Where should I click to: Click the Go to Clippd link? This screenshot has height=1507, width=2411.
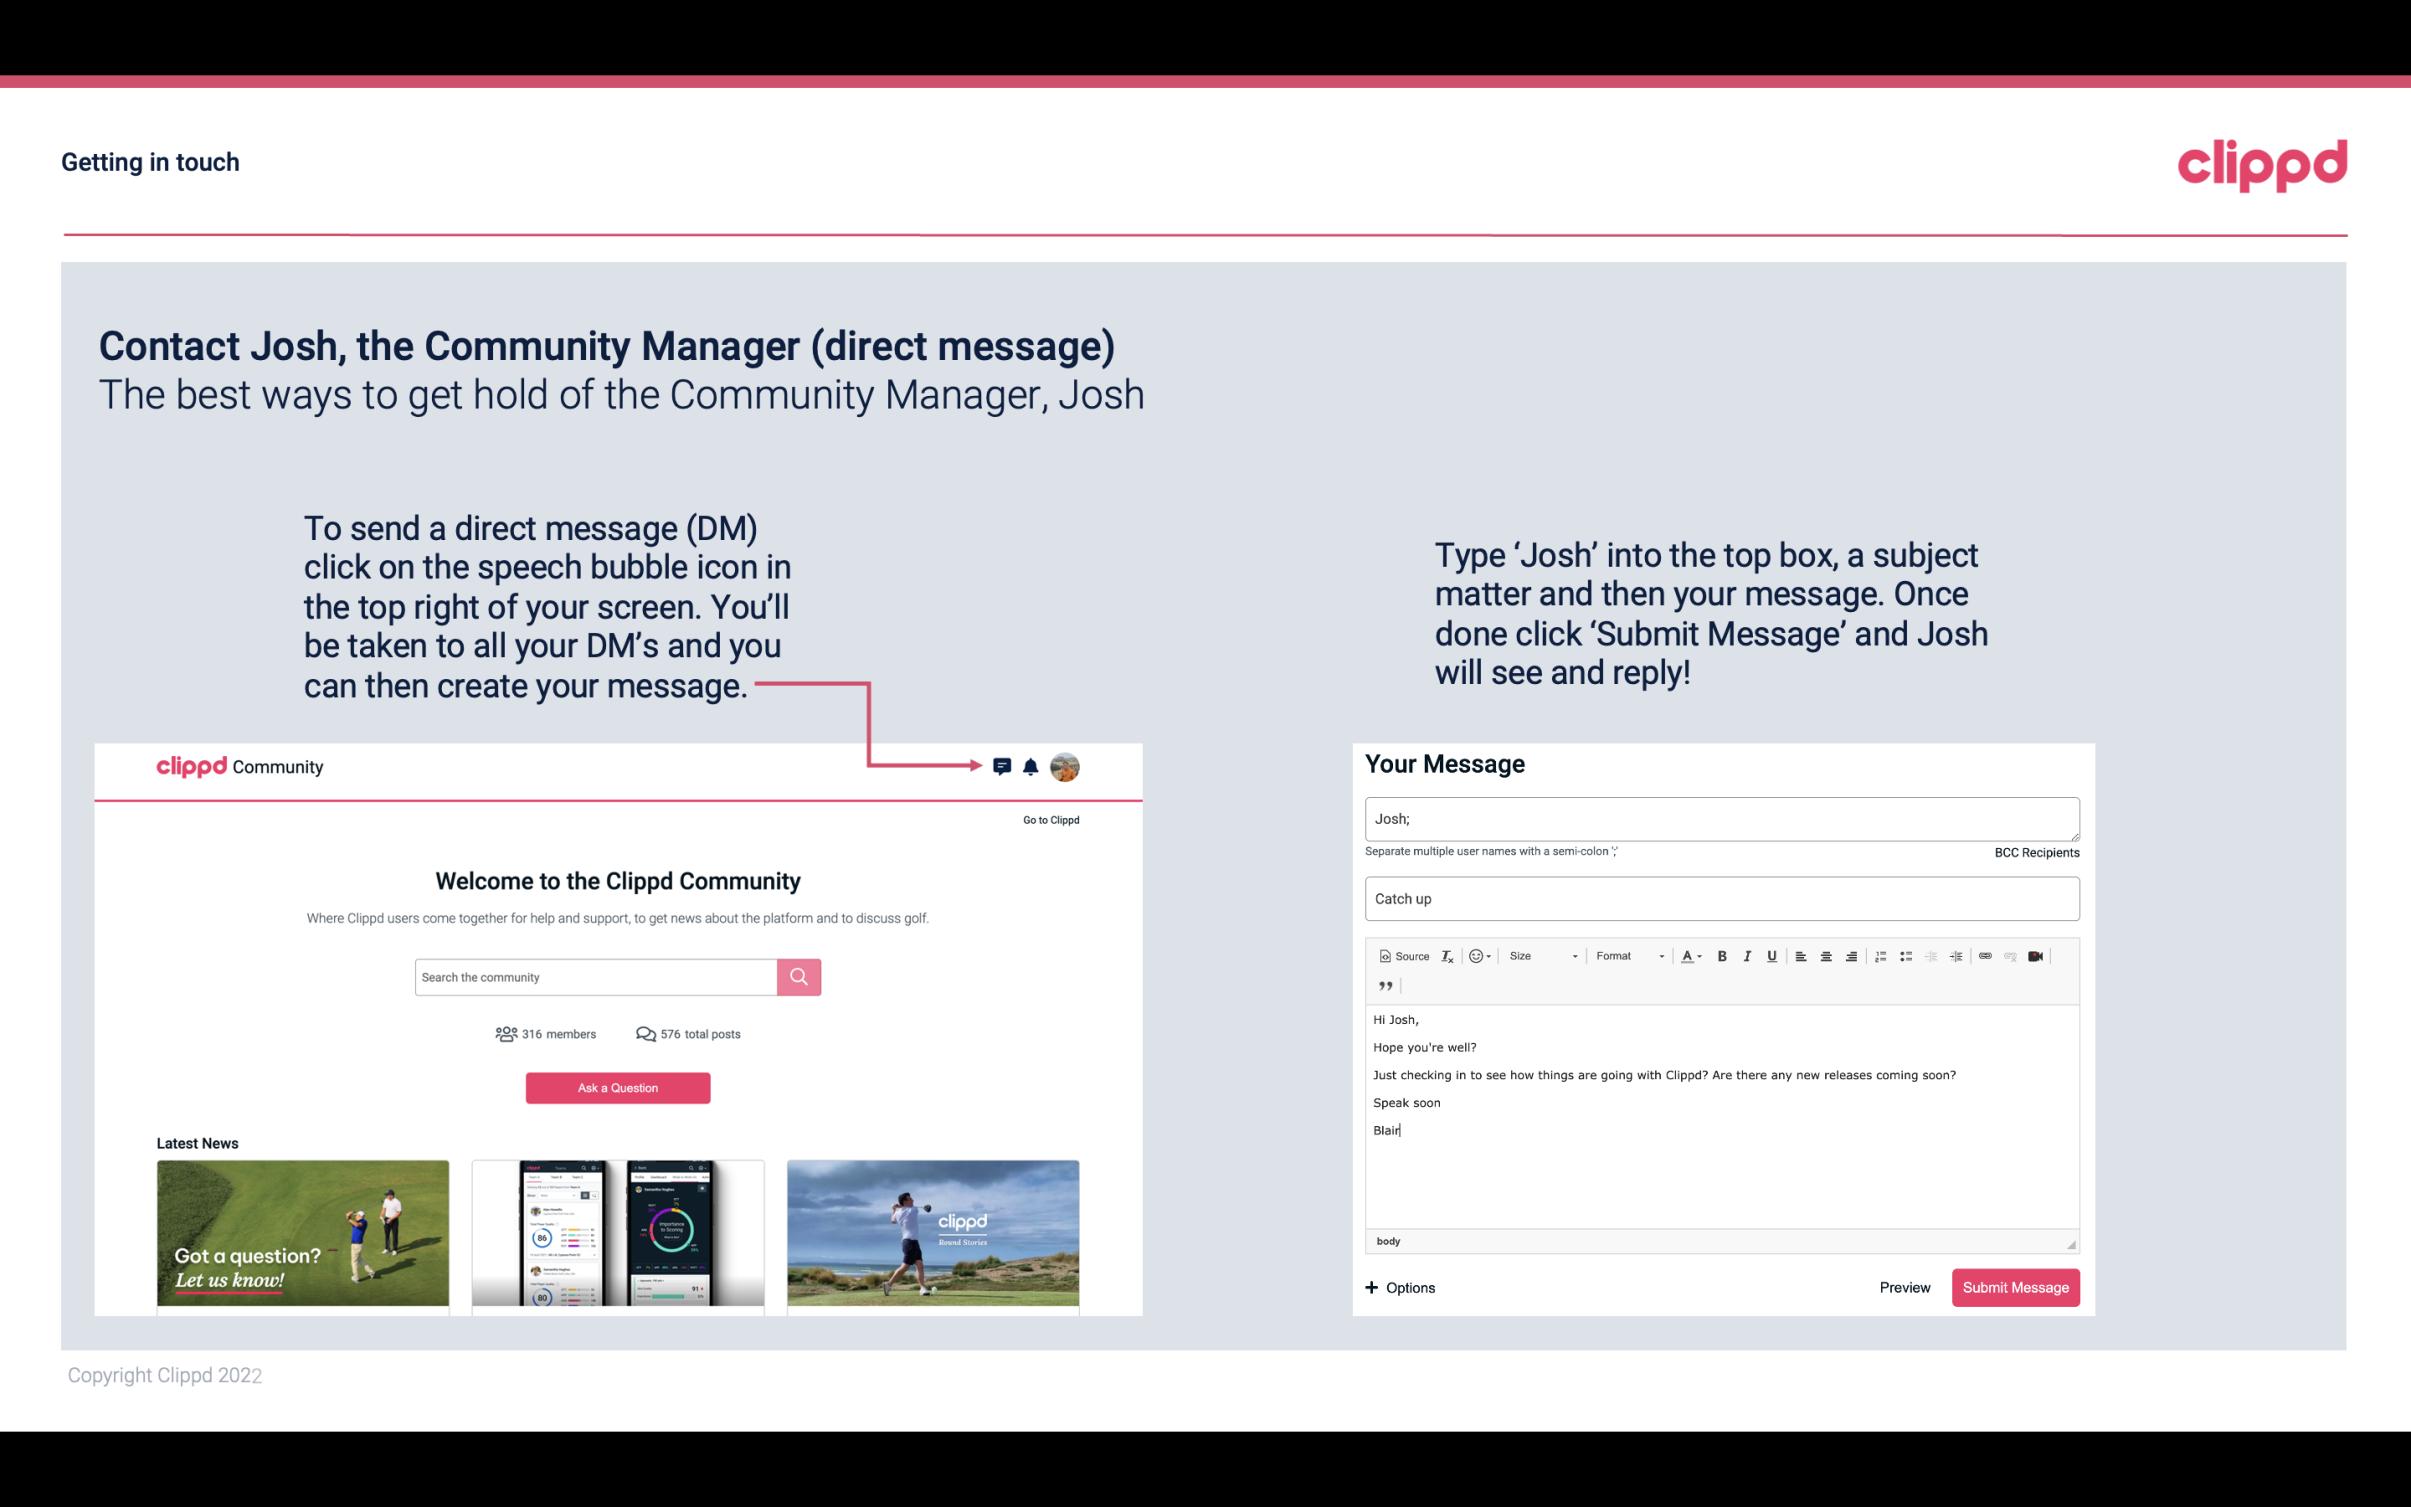pos(1047,819)
